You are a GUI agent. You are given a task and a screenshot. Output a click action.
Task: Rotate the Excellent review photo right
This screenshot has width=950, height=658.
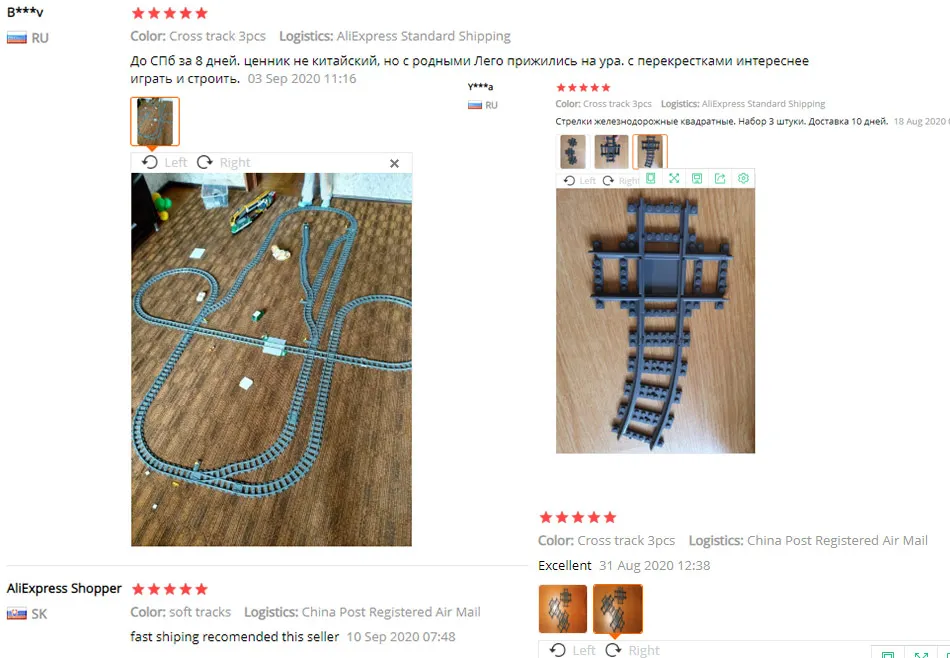(x=631, y=650)
